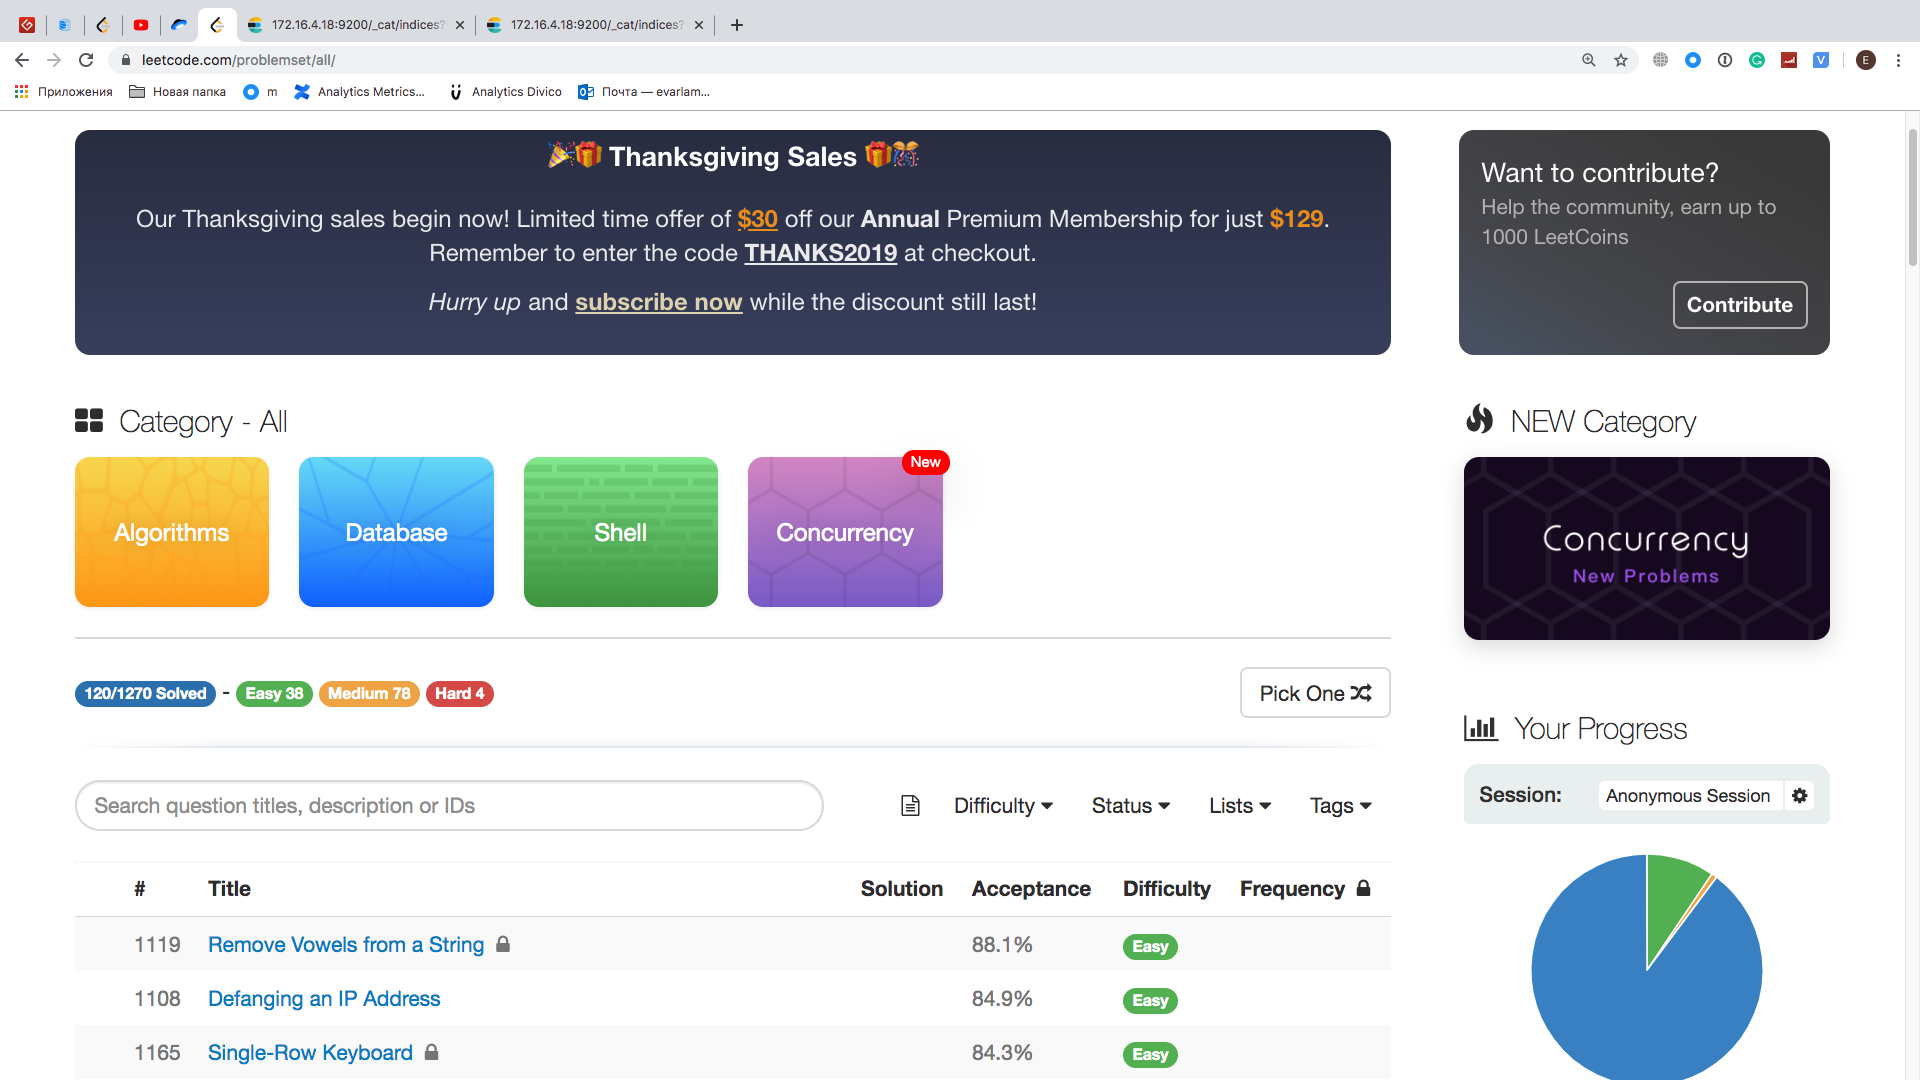This screenshot has height=1080, width=1920.
Task: Click the gray globe extension icon
Action: (1660, 60)
